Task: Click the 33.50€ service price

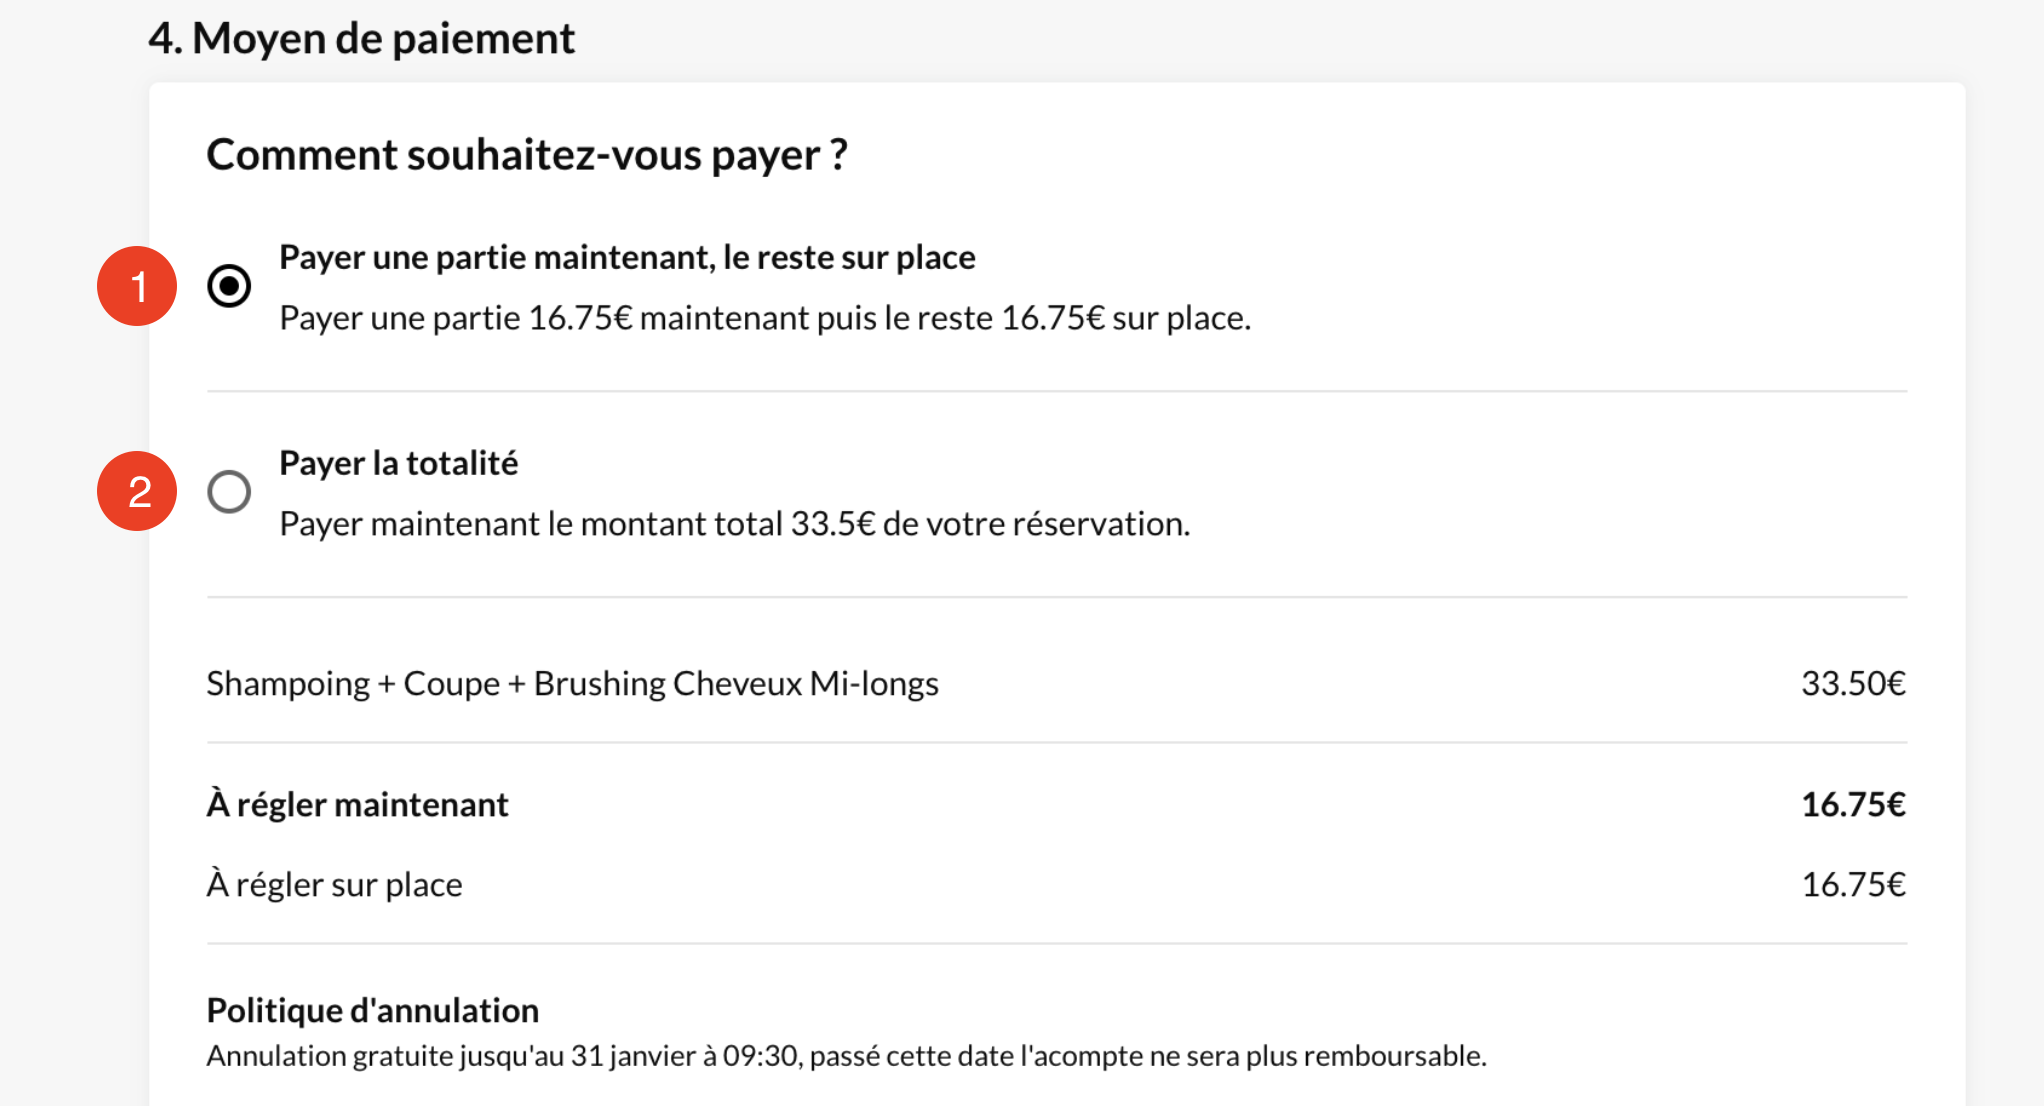Action: 1853,683
